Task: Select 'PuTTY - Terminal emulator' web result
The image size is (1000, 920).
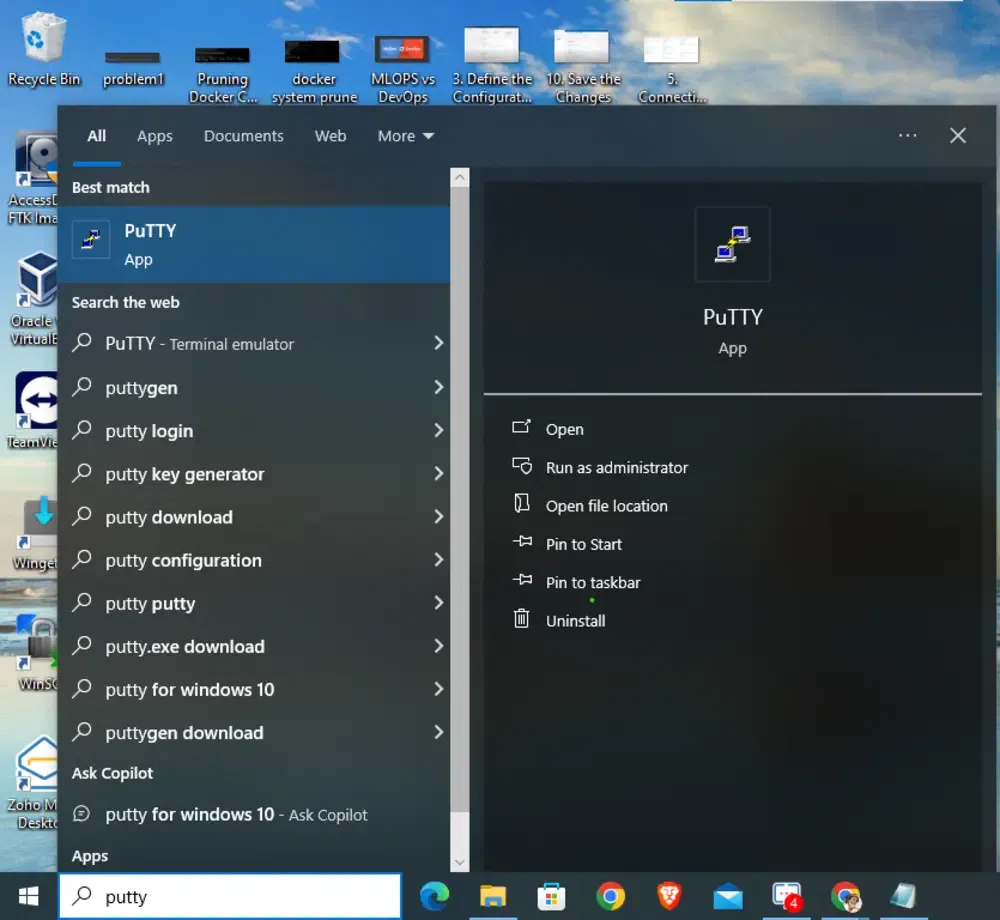Action: (253, 344)
